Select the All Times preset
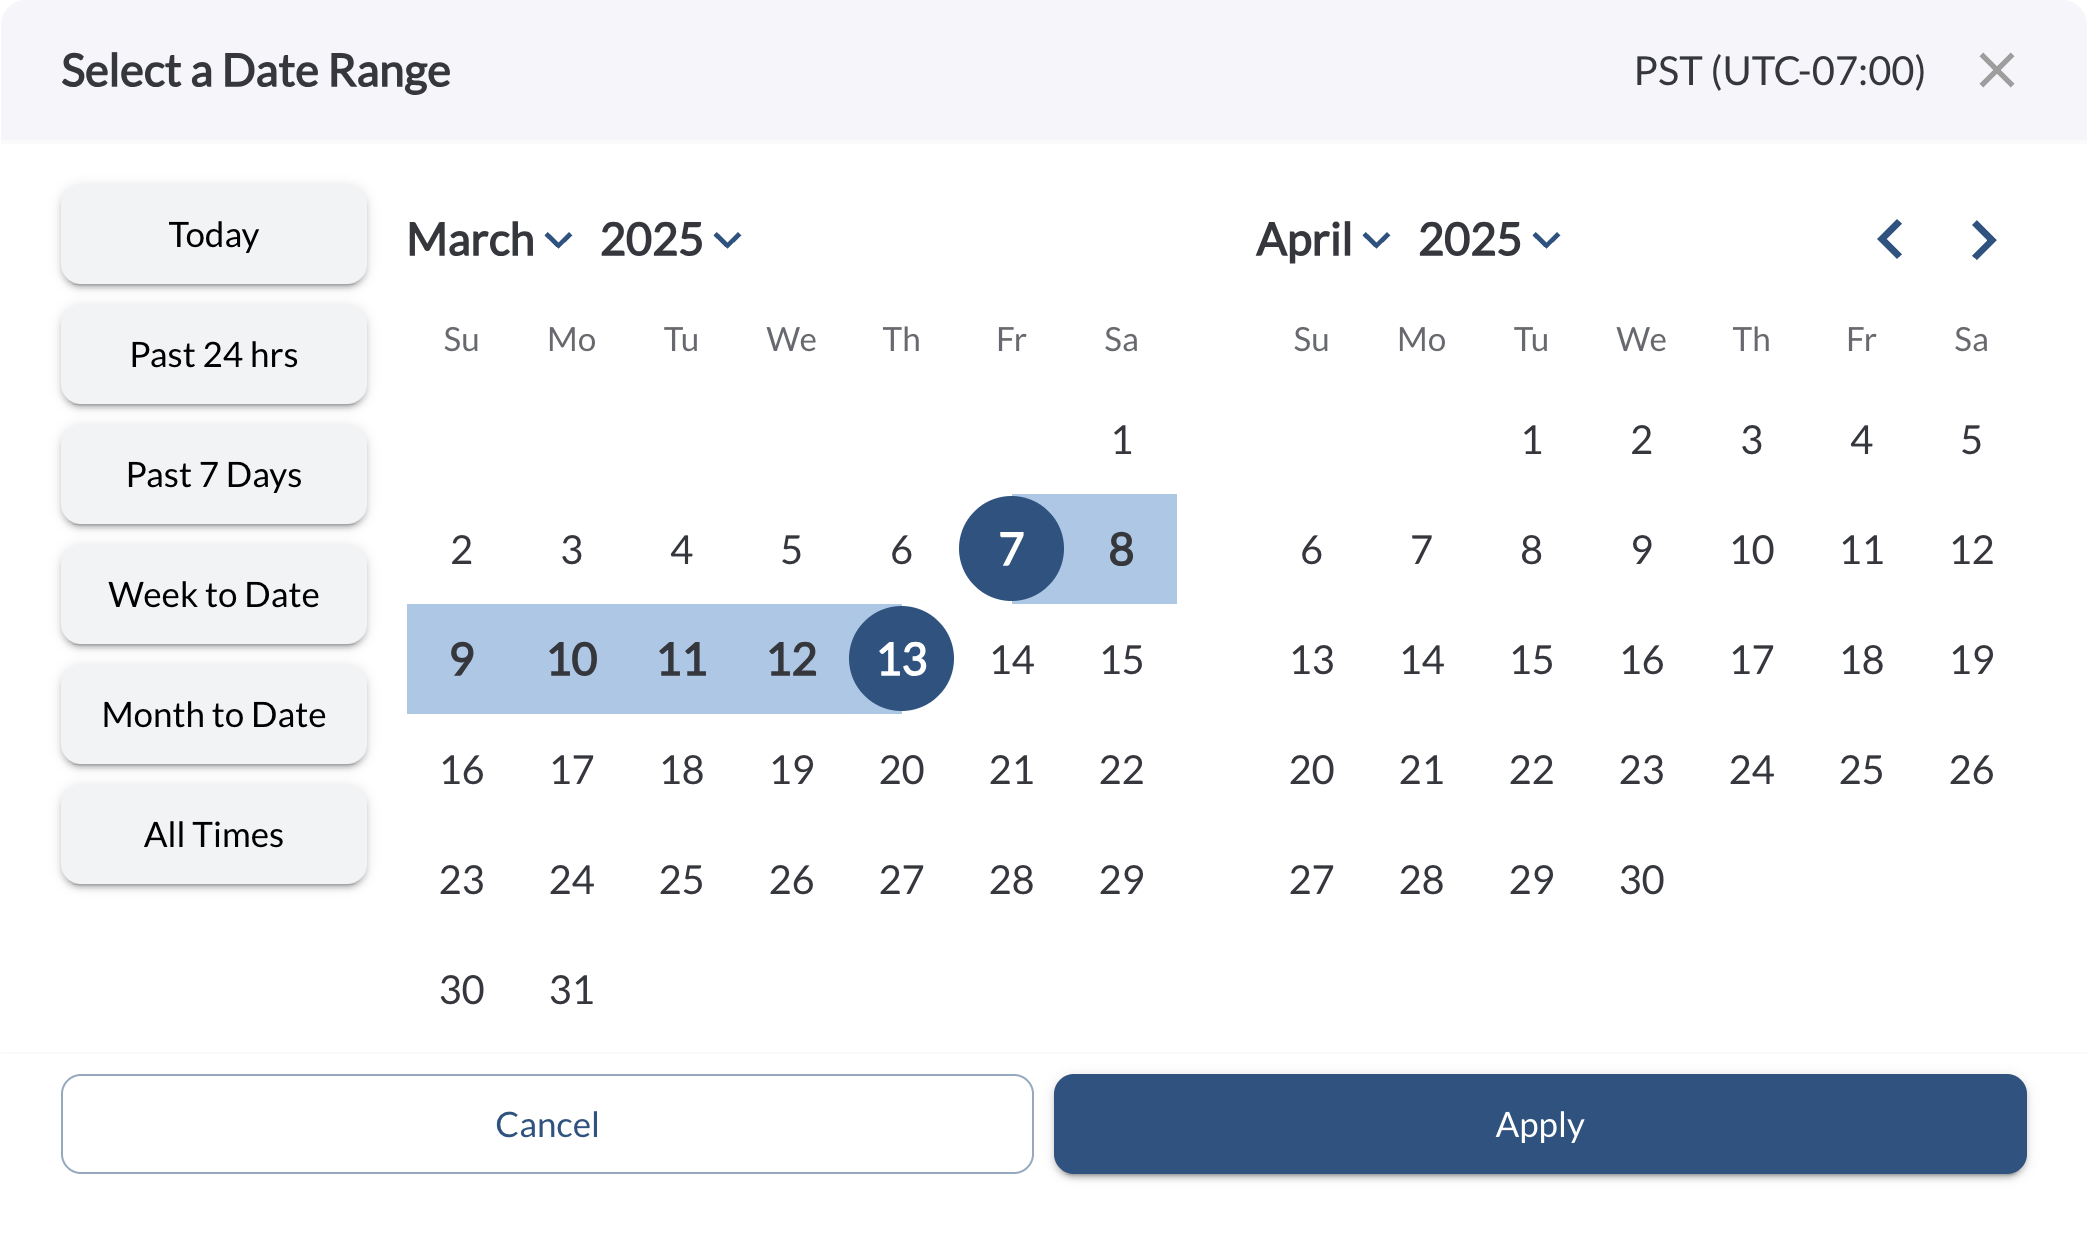 [214, 835]
